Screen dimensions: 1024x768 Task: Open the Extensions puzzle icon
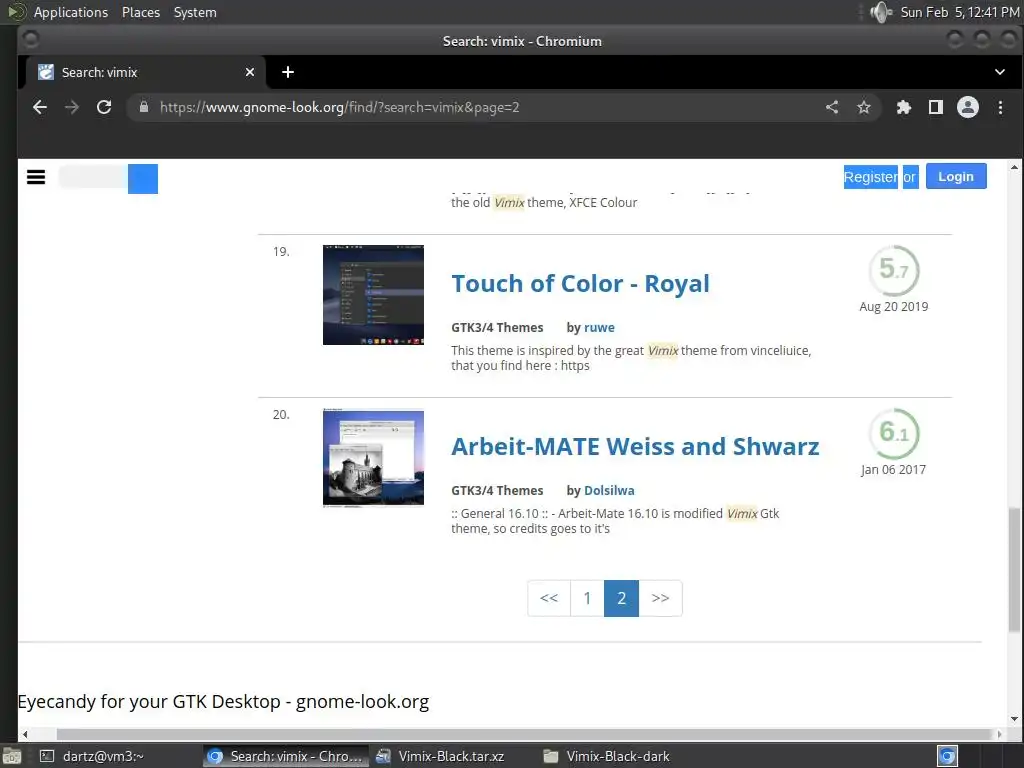[904, 107]
